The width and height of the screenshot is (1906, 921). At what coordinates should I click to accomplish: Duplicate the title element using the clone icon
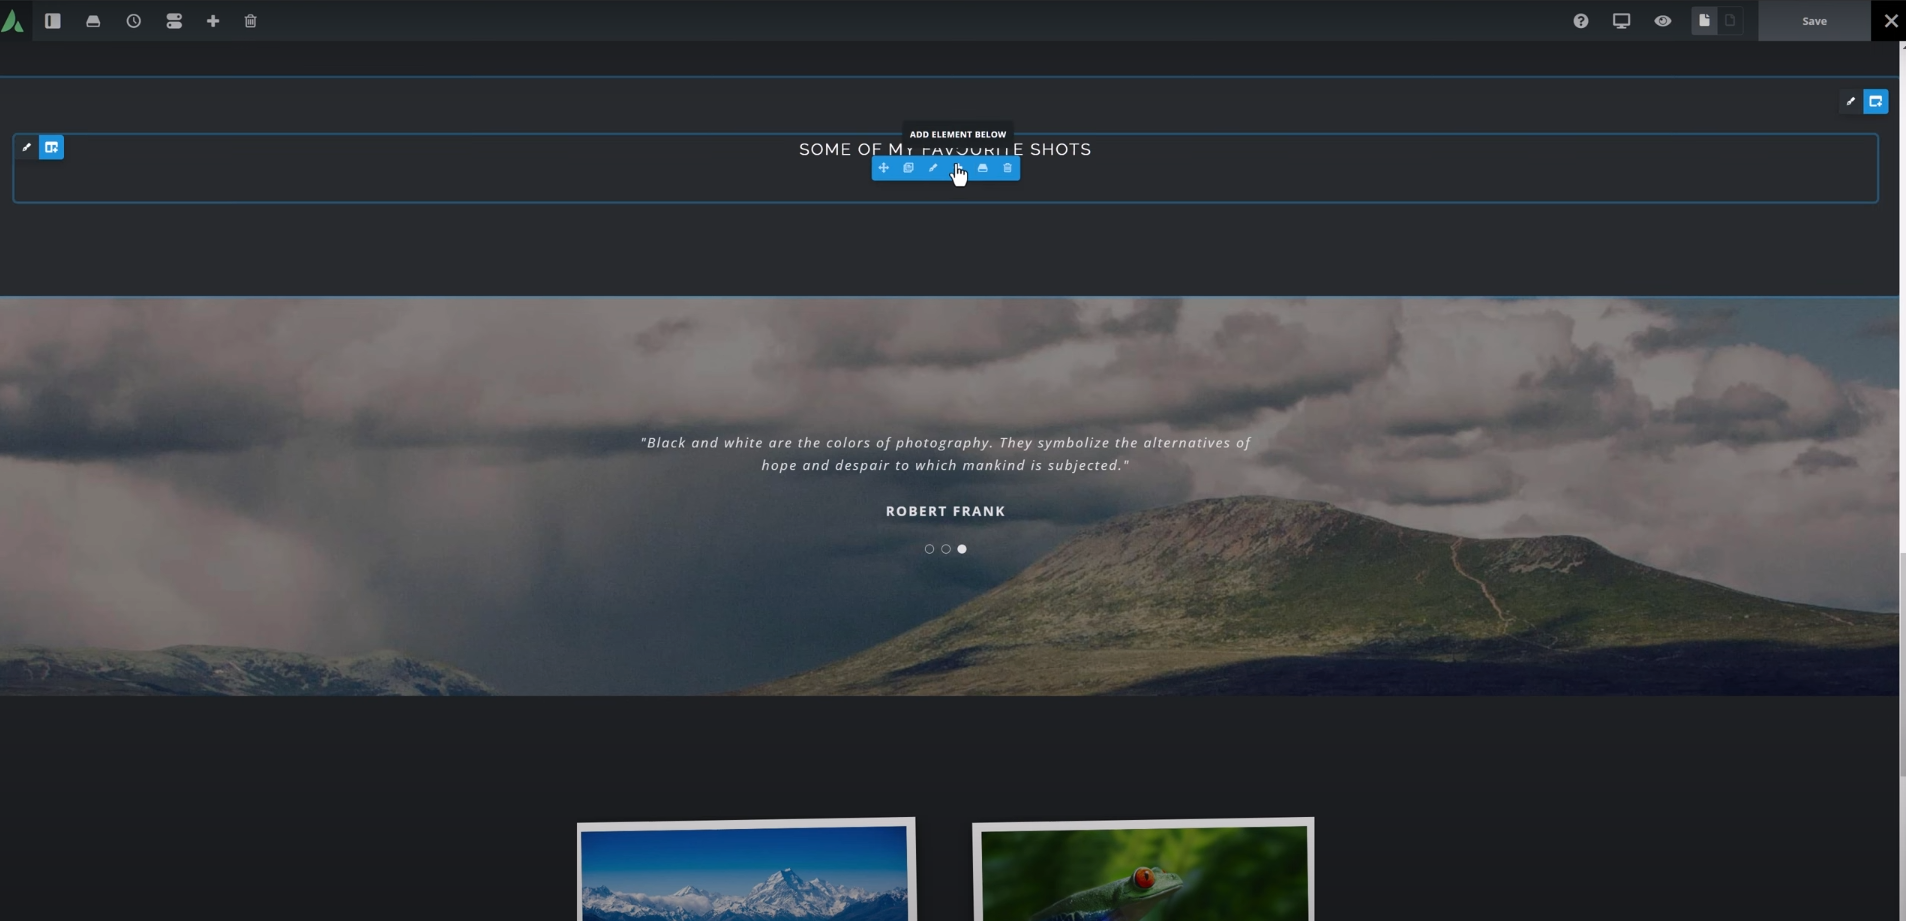coord(908,168)
